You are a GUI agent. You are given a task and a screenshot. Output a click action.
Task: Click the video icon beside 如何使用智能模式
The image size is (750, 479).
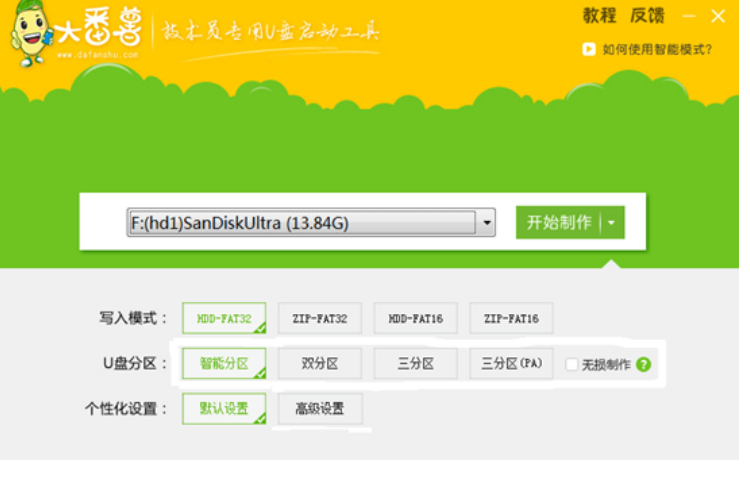pos(588,49)
